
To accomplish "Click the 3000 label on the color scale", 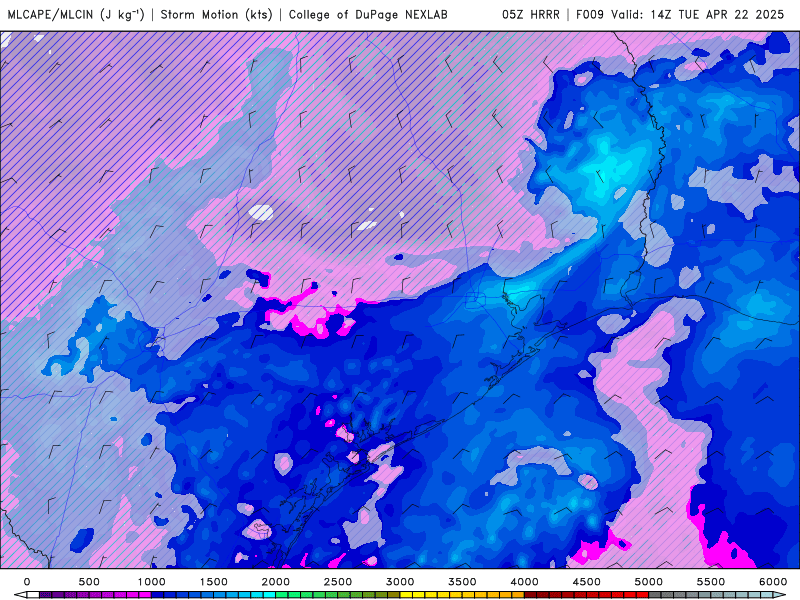I will pyautogui.click(x=400, y=582).
